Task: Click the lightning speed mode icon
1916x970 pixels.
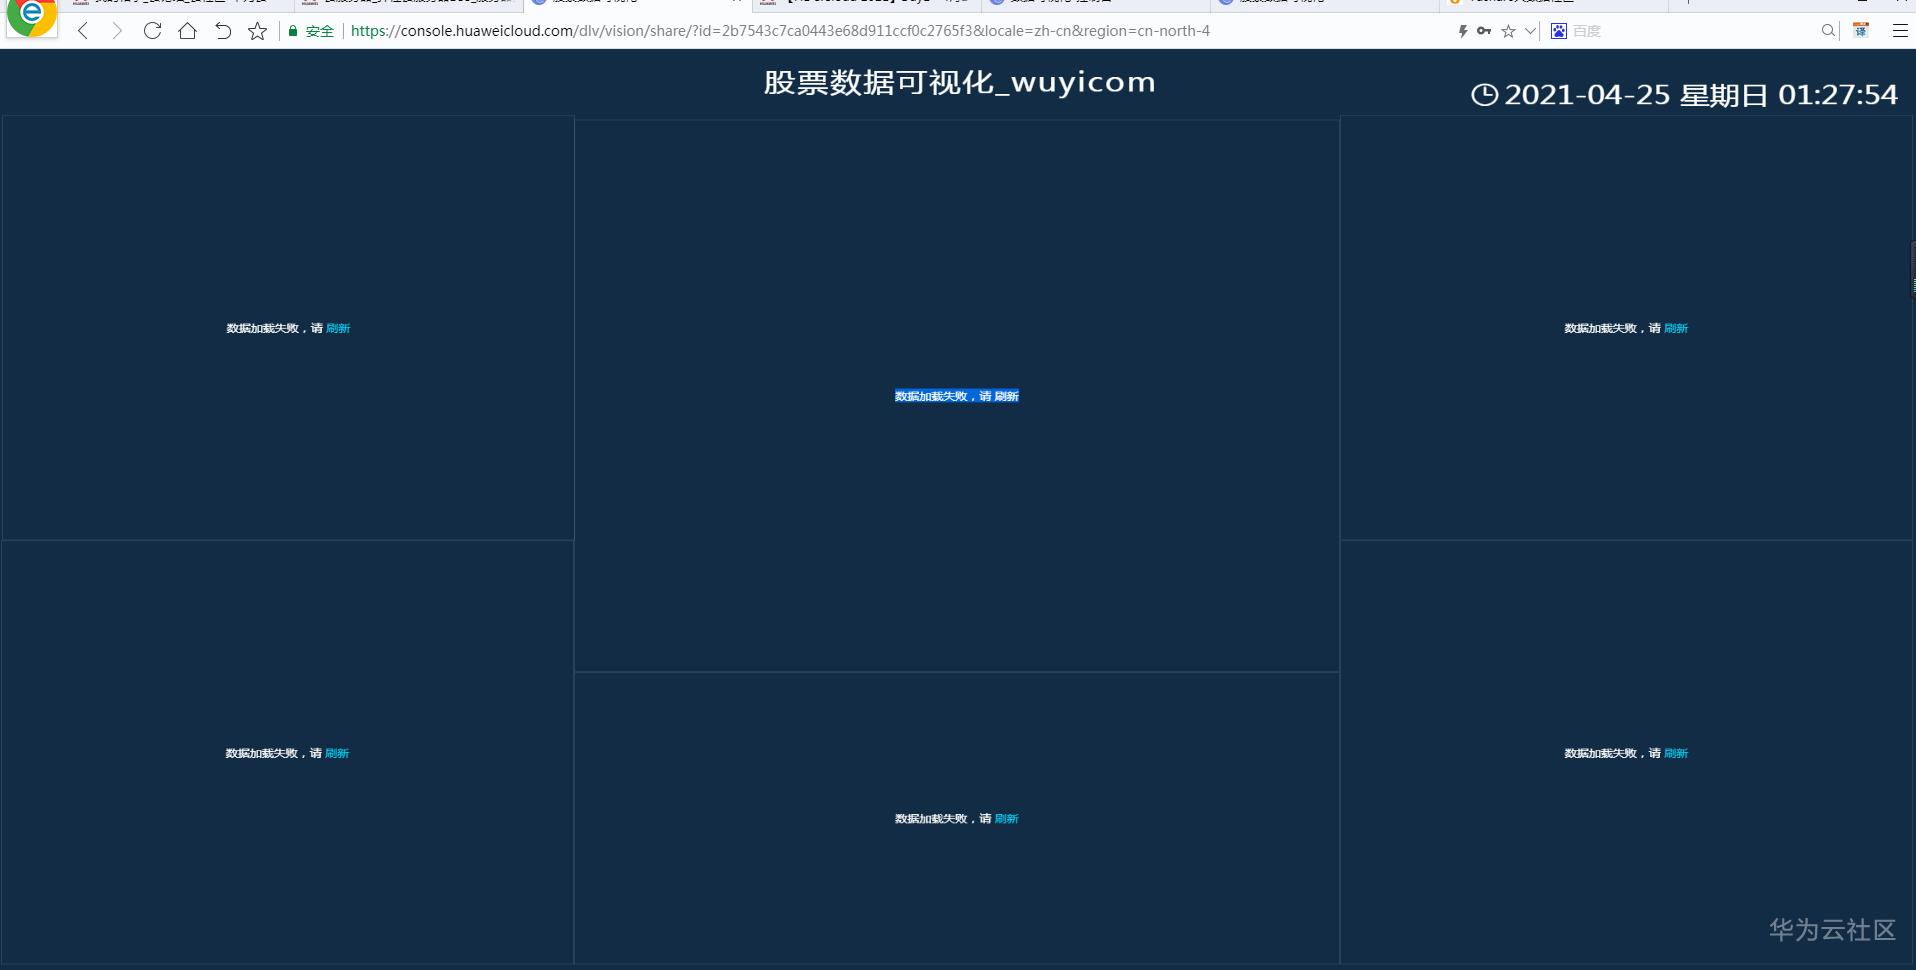Action: pyautogui.click(x=1463, y=31)
